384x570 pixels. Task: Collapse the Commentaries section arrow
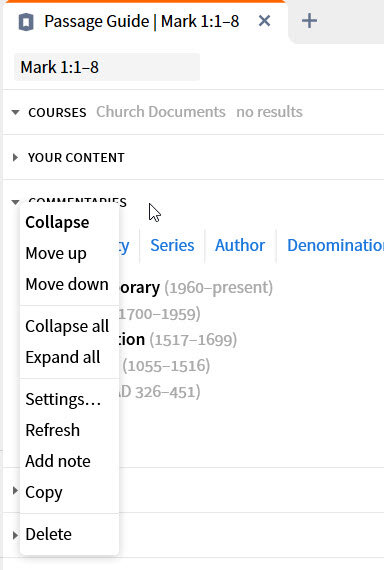point(15,202)
